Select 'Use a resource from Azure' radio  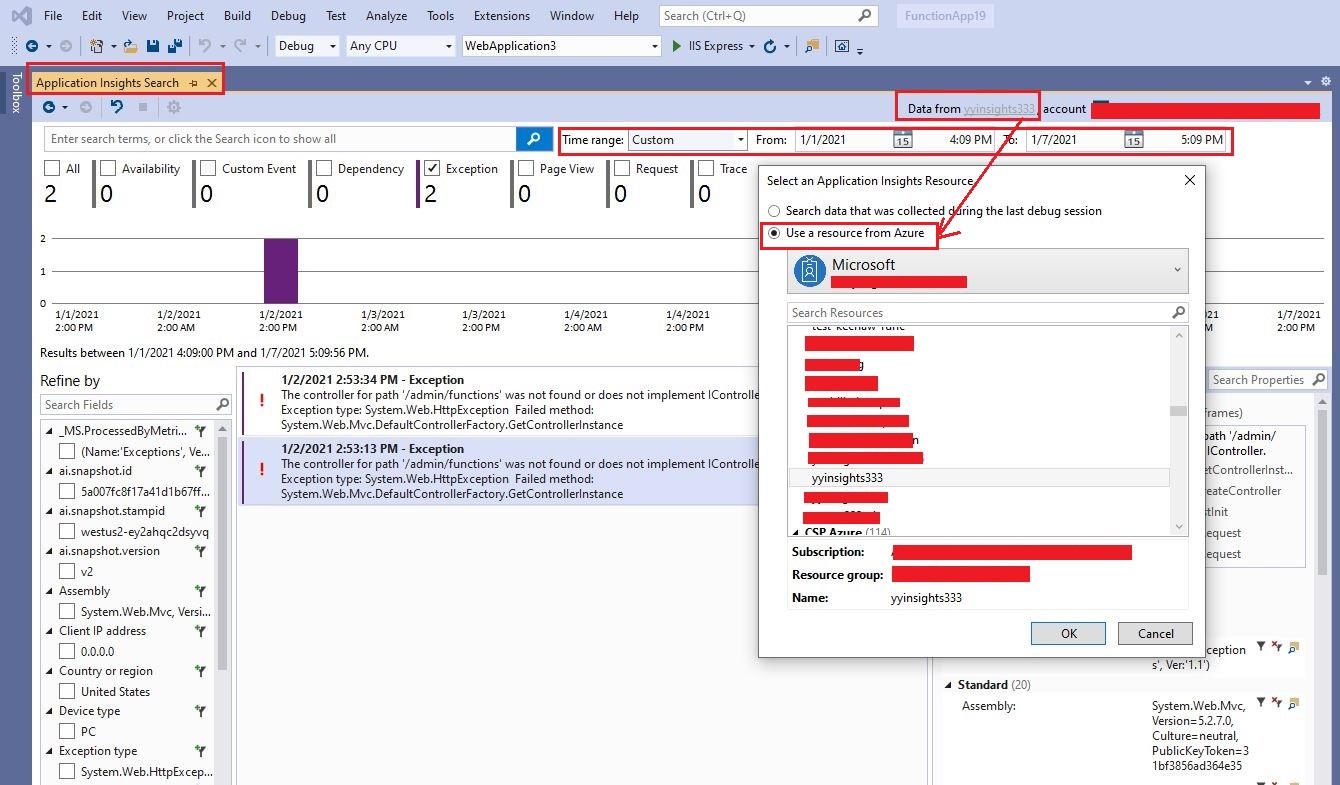point(774,233)
